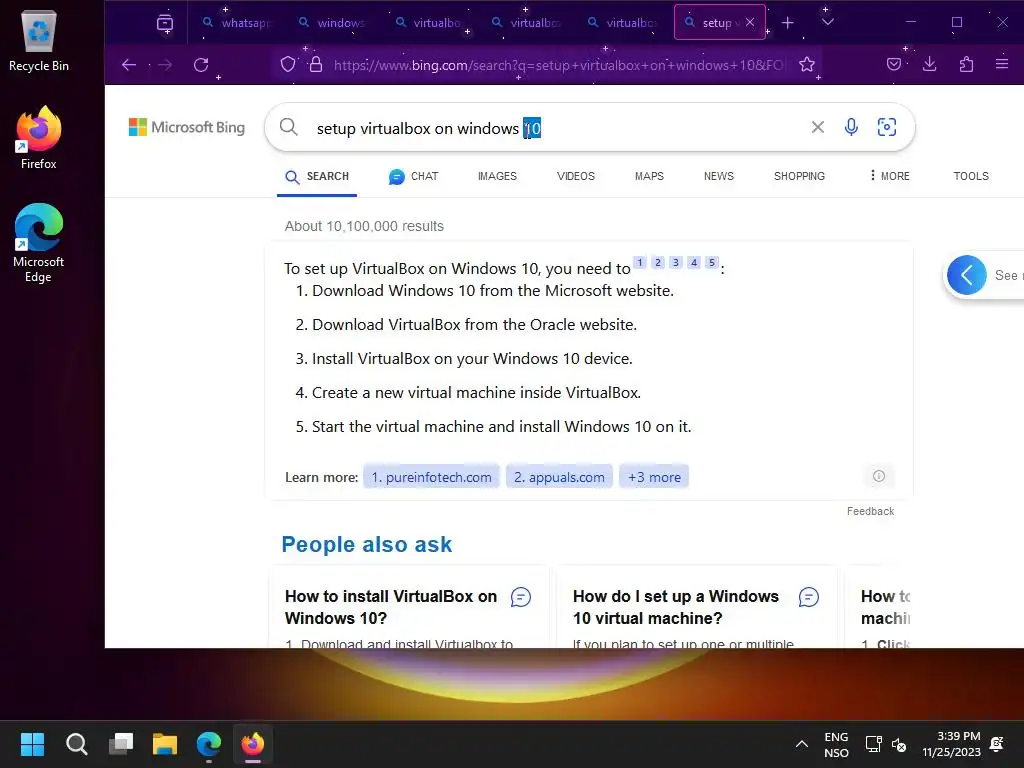The image size is (1024, 768).
Task: Open 'How do I set up a Windows 10 virtual machine?'
Action: coord(675,607)
